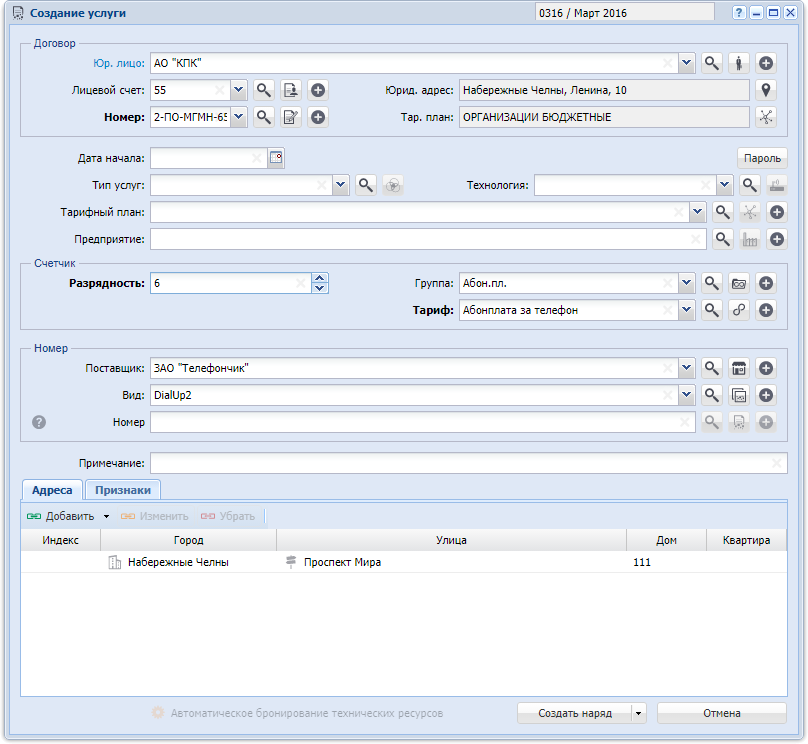Open Создать наряд split-button arrow

click(638, 713)
